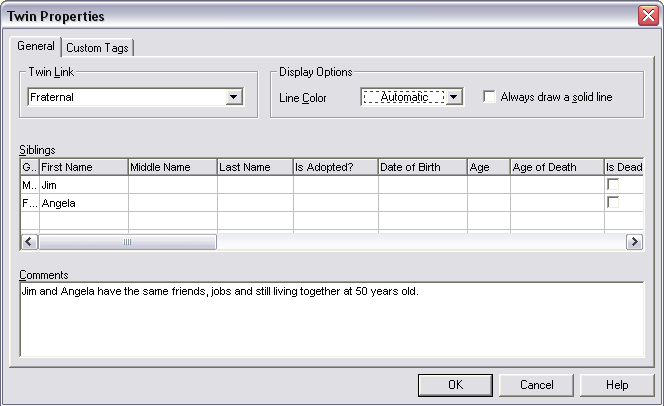Click the Age of Death column header
664x406 pixels.
tap(557, 167)
